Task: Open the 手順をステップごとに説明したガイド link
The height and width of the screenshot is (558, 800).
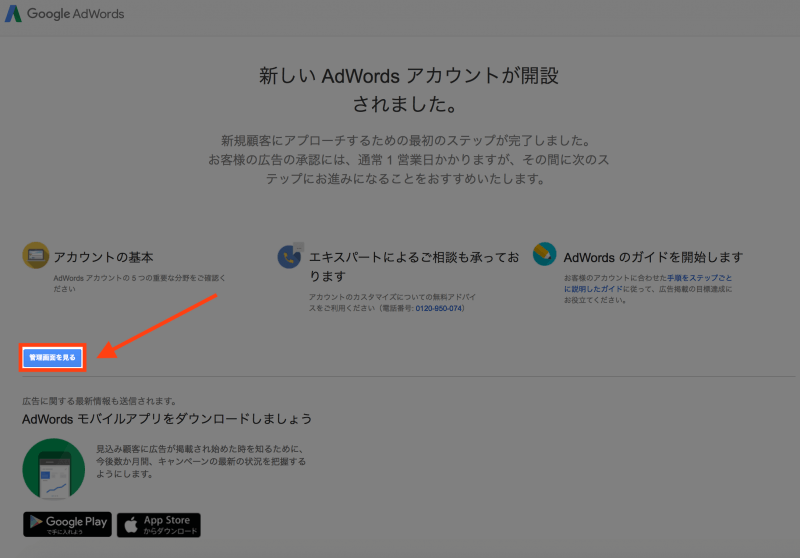Action: [x=648, y=283]
